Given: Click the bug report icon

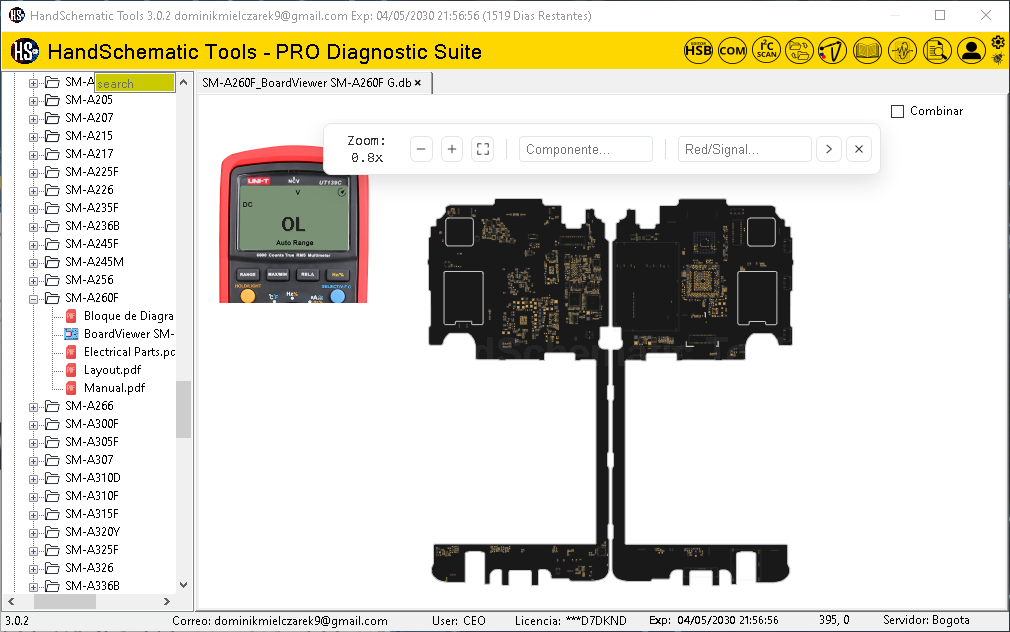Looking at the screenshot, I should click(998, 59).
